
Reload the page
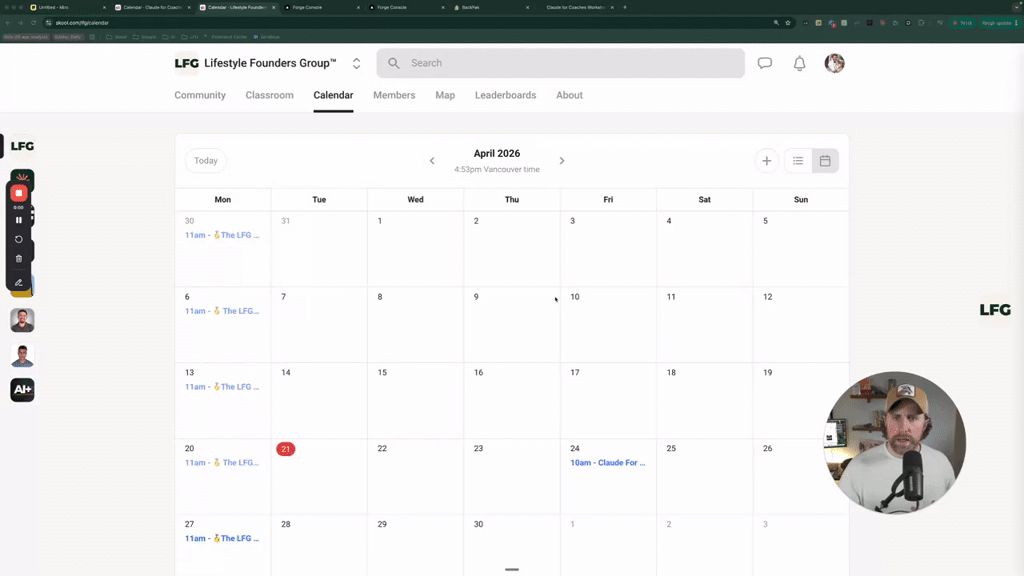(x=33, y=23)
